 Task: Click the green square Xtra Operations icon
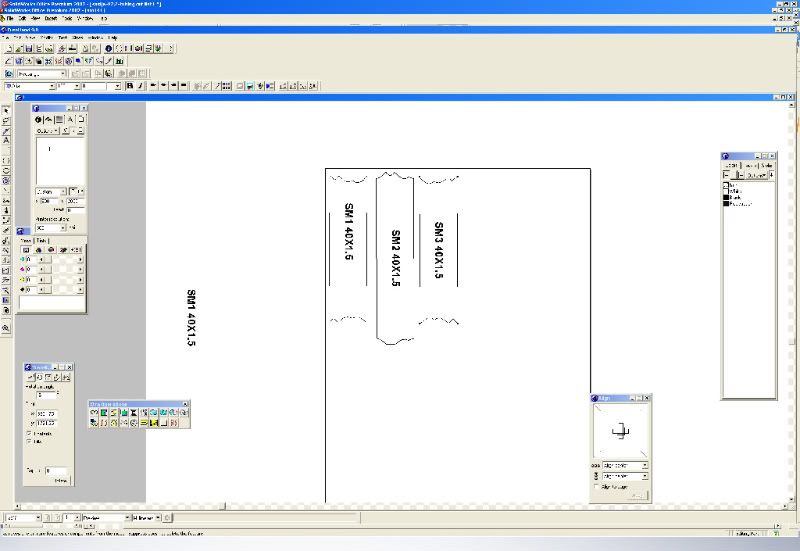click(104, 413)
